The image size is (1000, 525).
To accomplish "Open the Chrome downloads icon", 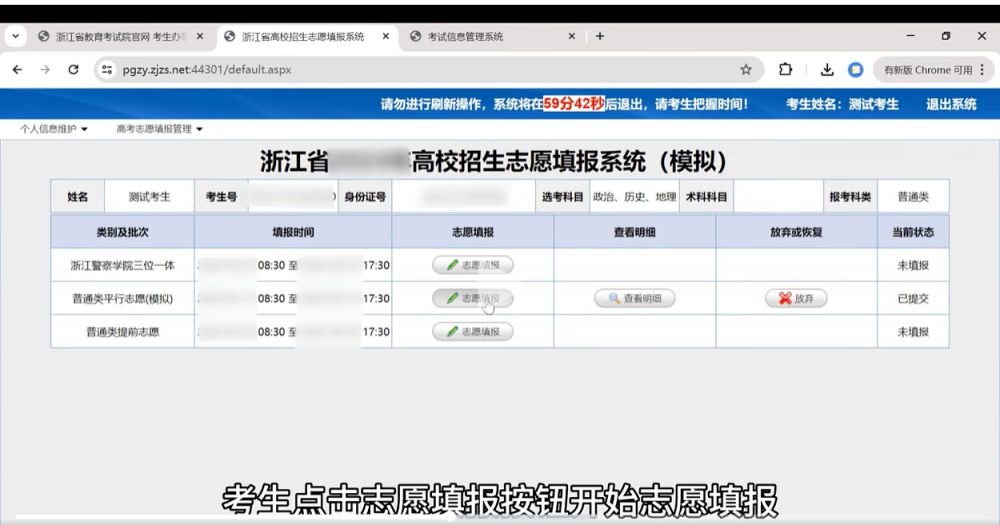I will pos(827,70).
